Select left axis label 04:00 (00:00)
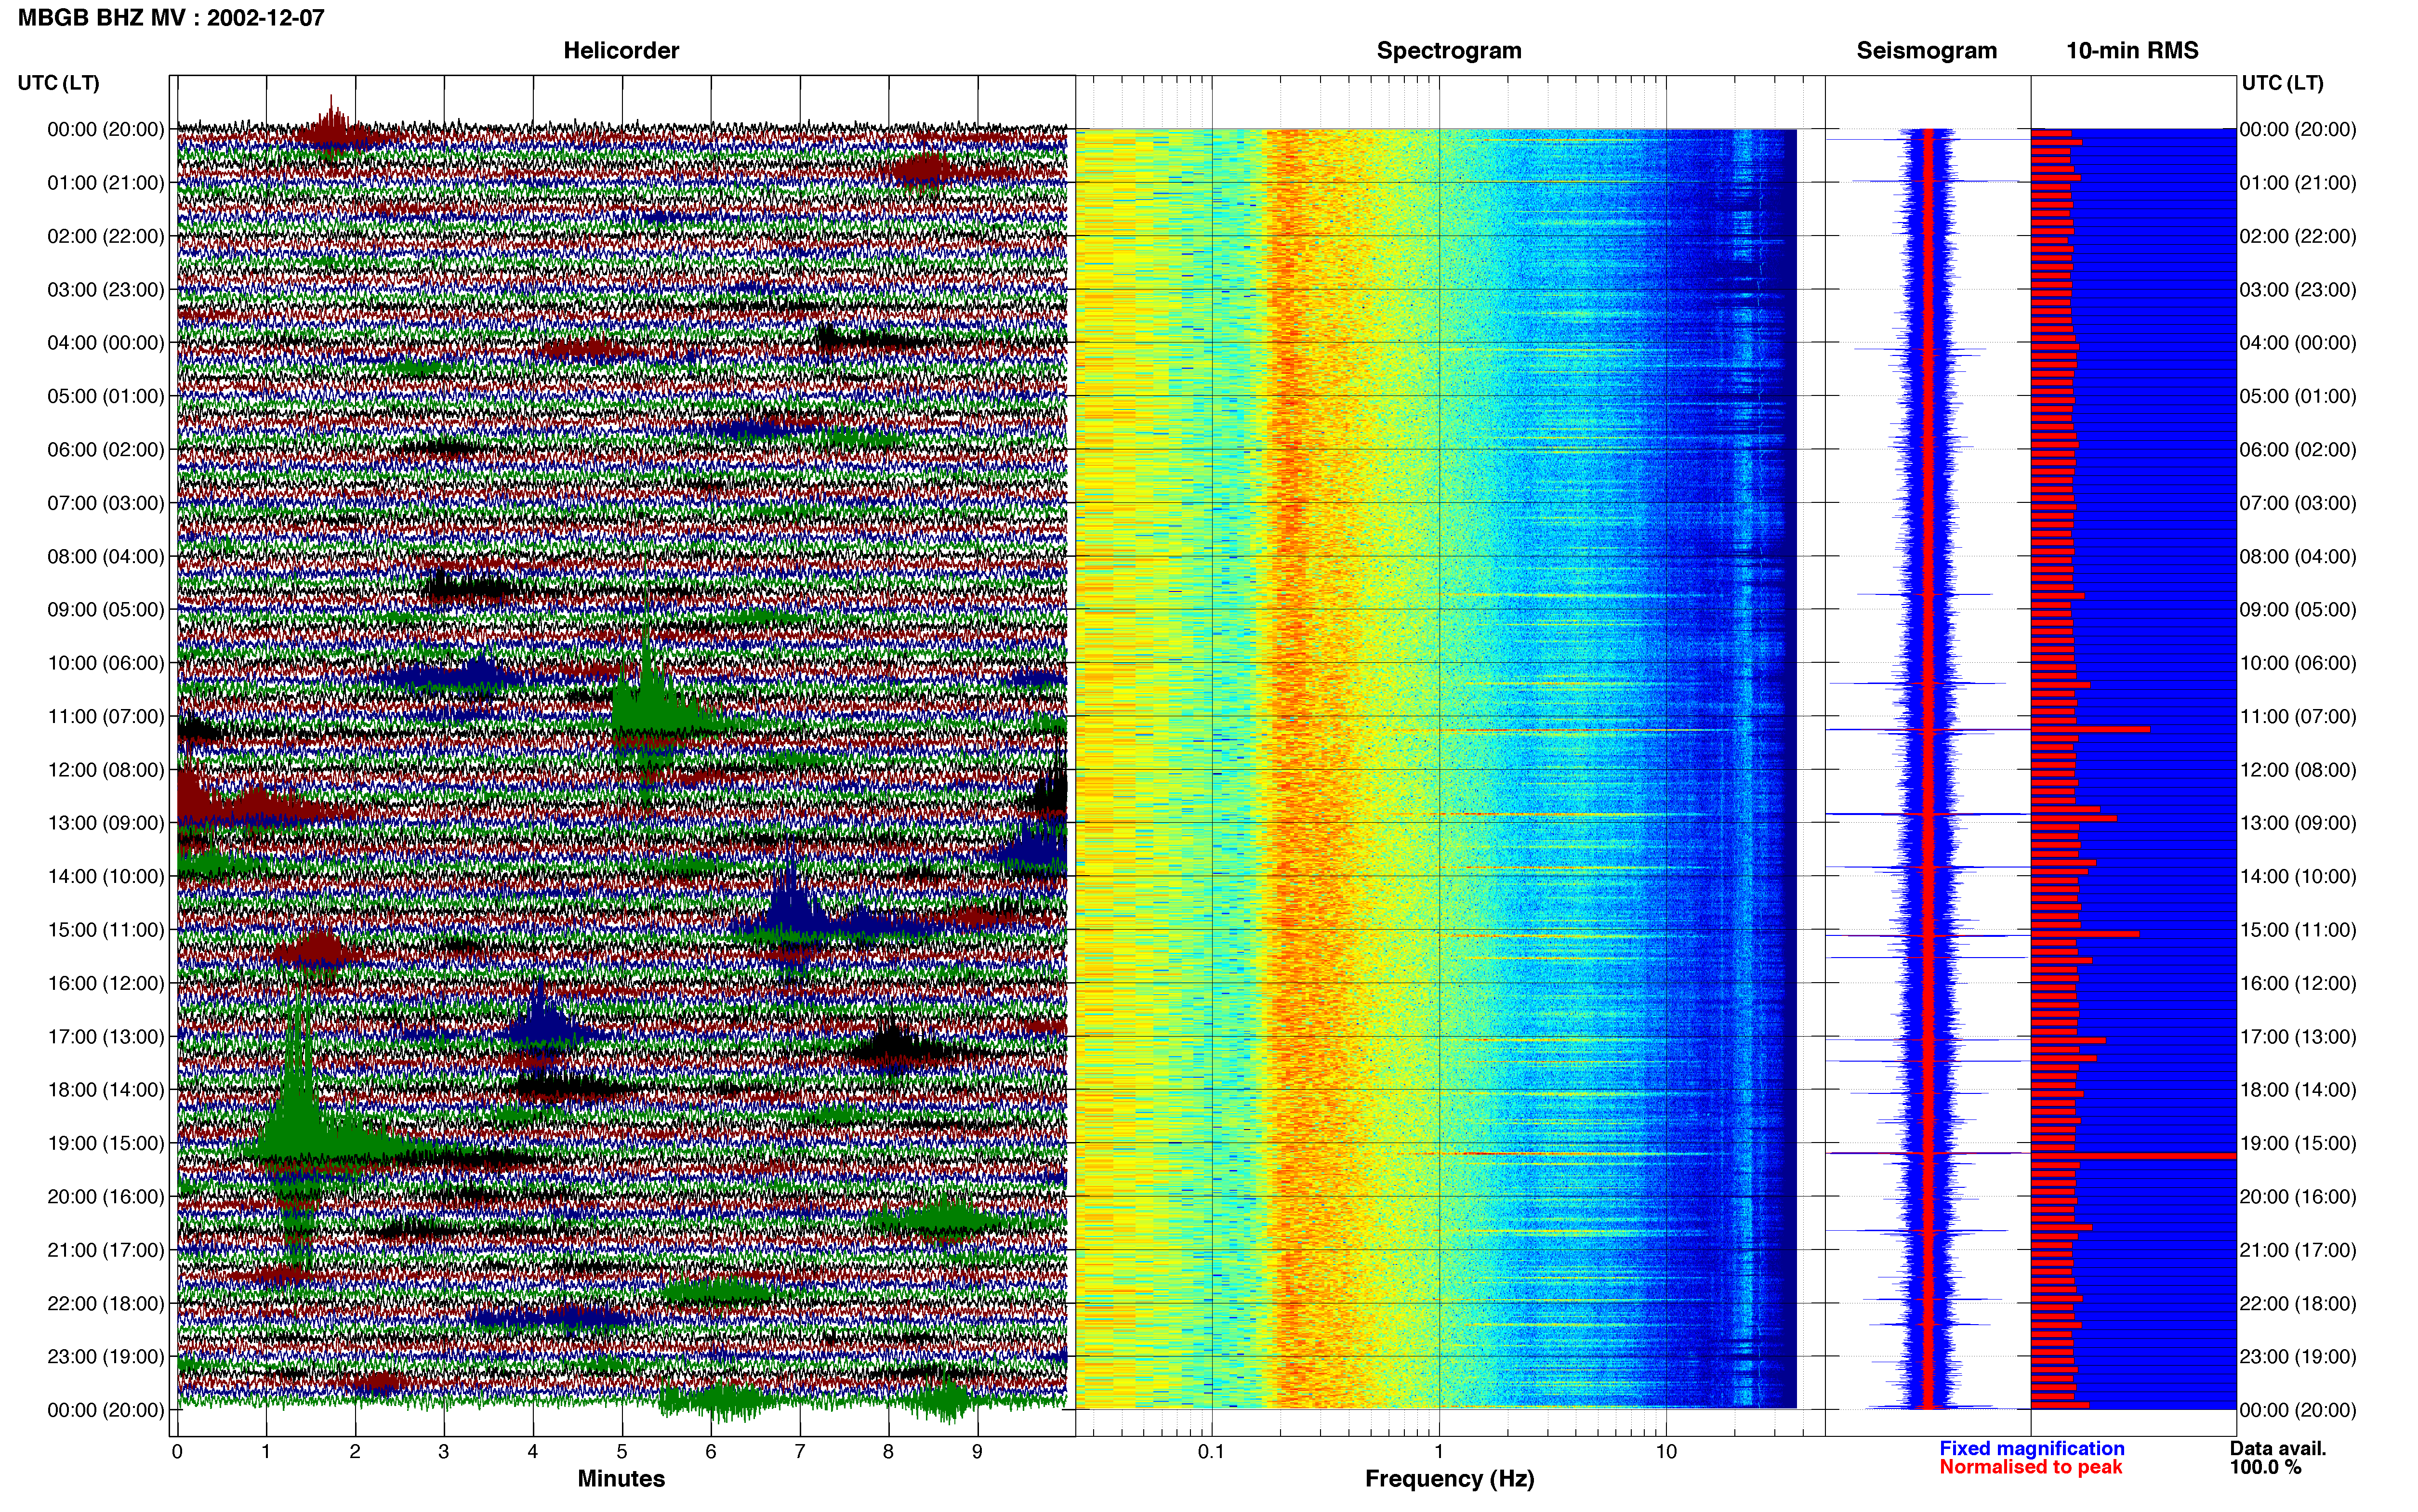The image size is (2418, 1512). [x=106, y=343]
